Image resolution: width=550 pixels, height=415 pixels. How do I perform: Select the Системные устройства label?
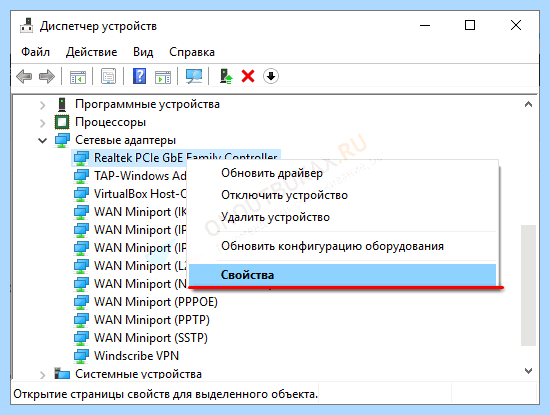(138, 374)
